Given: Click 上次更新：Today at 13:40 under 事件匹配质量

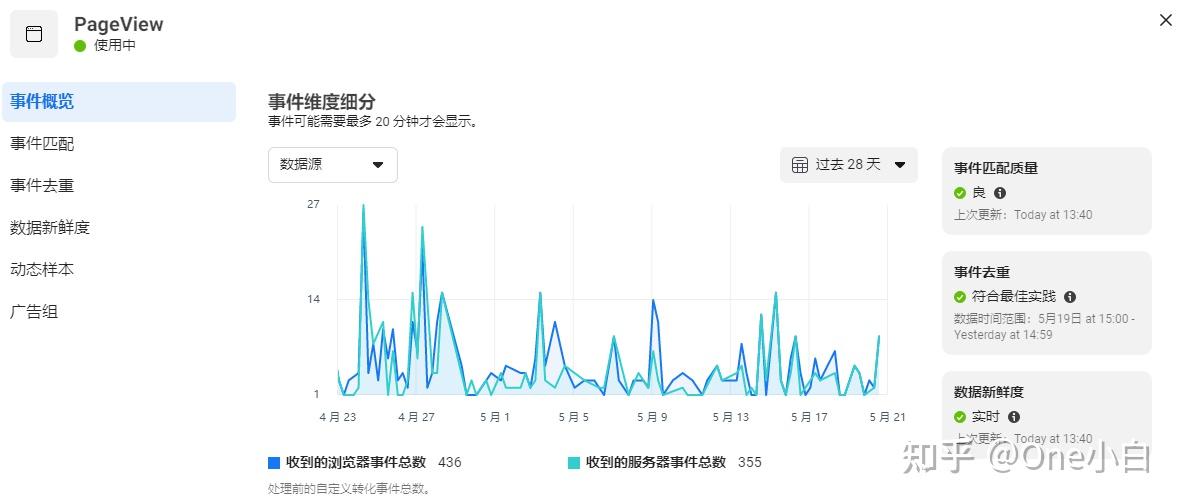Looking at the screenshot, I should click(x=1023, y=215).
